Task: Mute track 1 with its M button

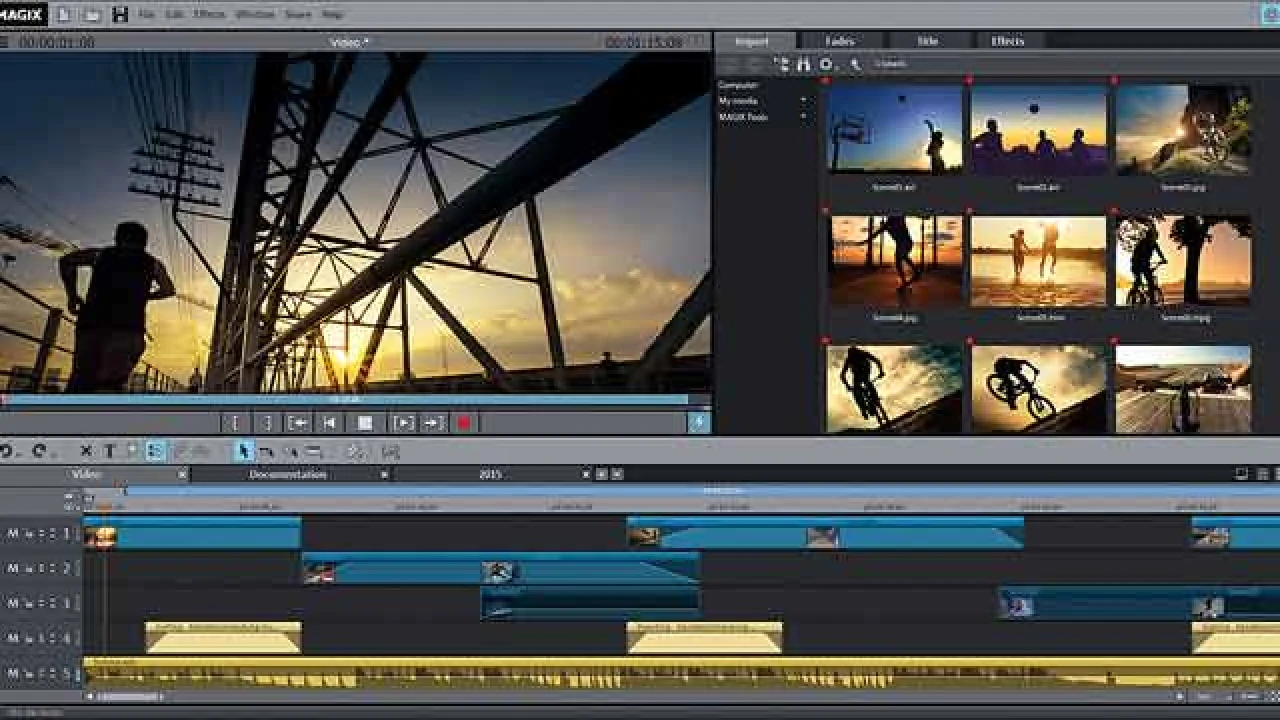Action: point(12,535)
